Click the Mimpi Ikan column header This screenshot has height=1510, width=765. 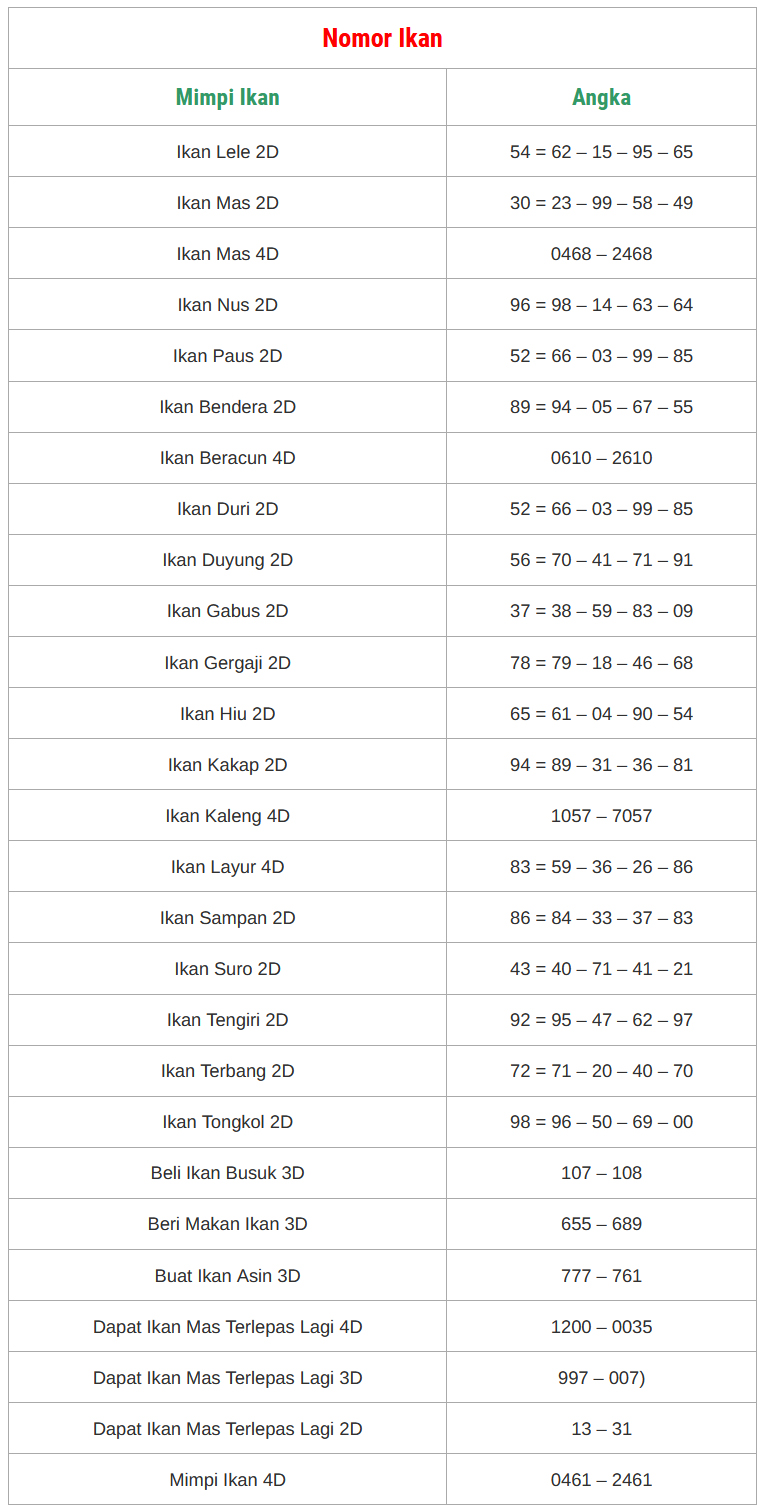pos(227,97)
